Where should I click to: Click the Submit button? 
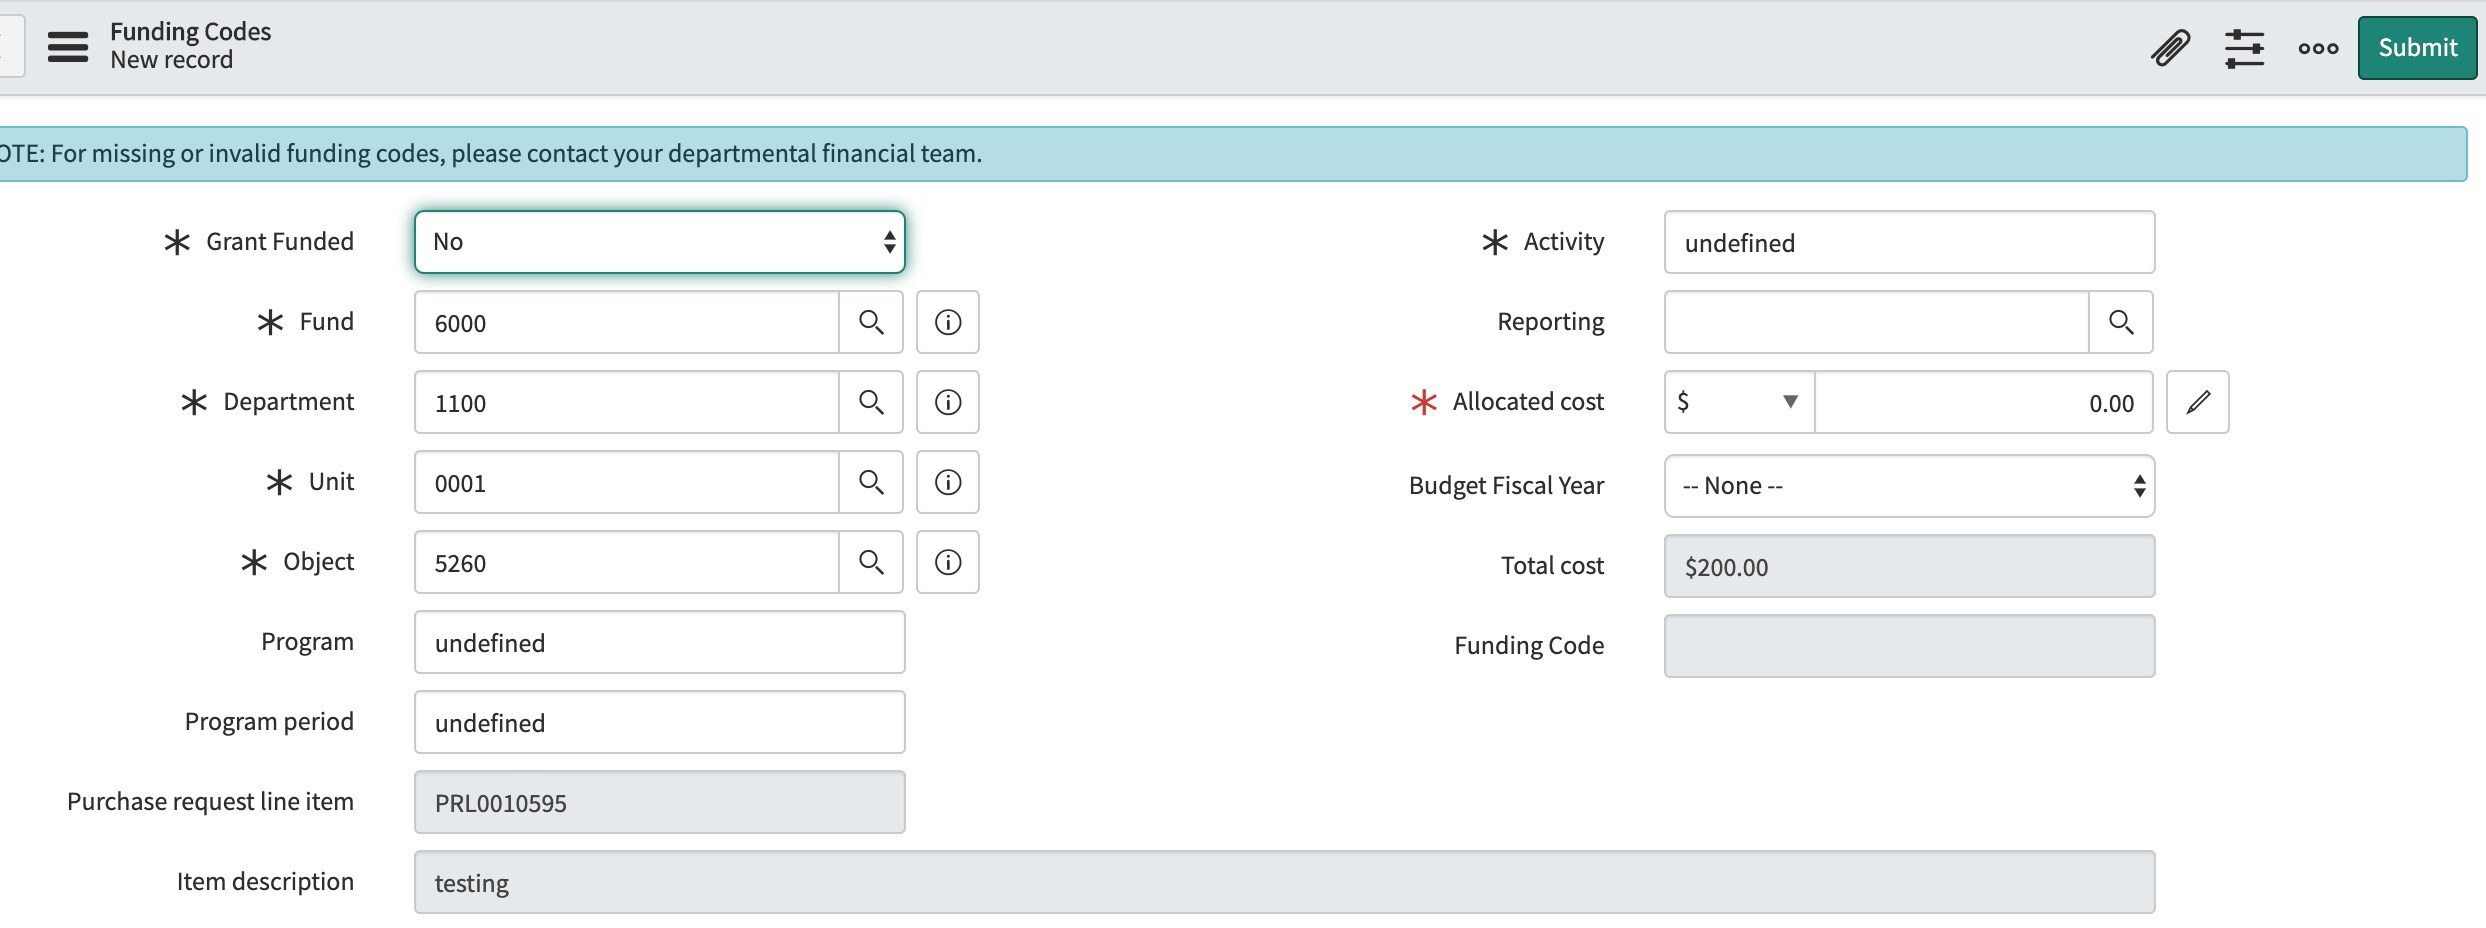tap(2416, 46)
